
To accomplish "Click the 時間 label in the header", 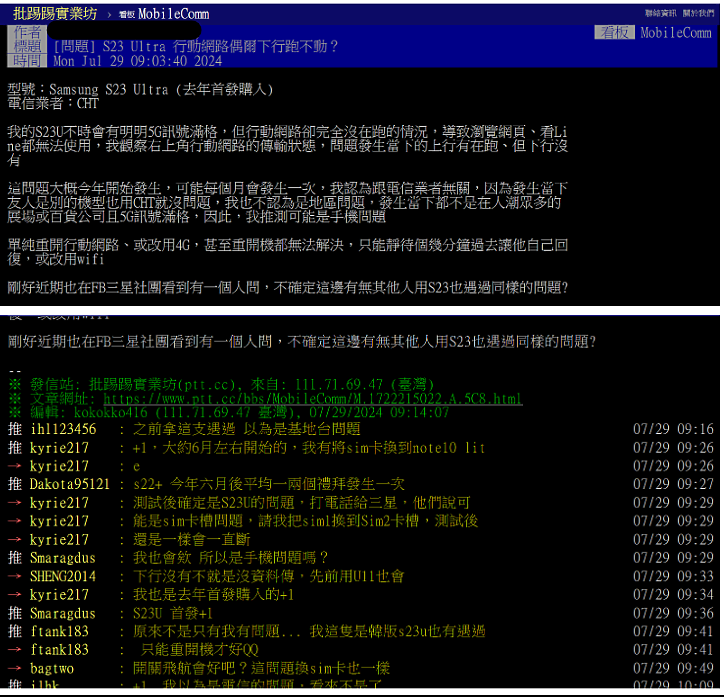I will click(27, 60).
